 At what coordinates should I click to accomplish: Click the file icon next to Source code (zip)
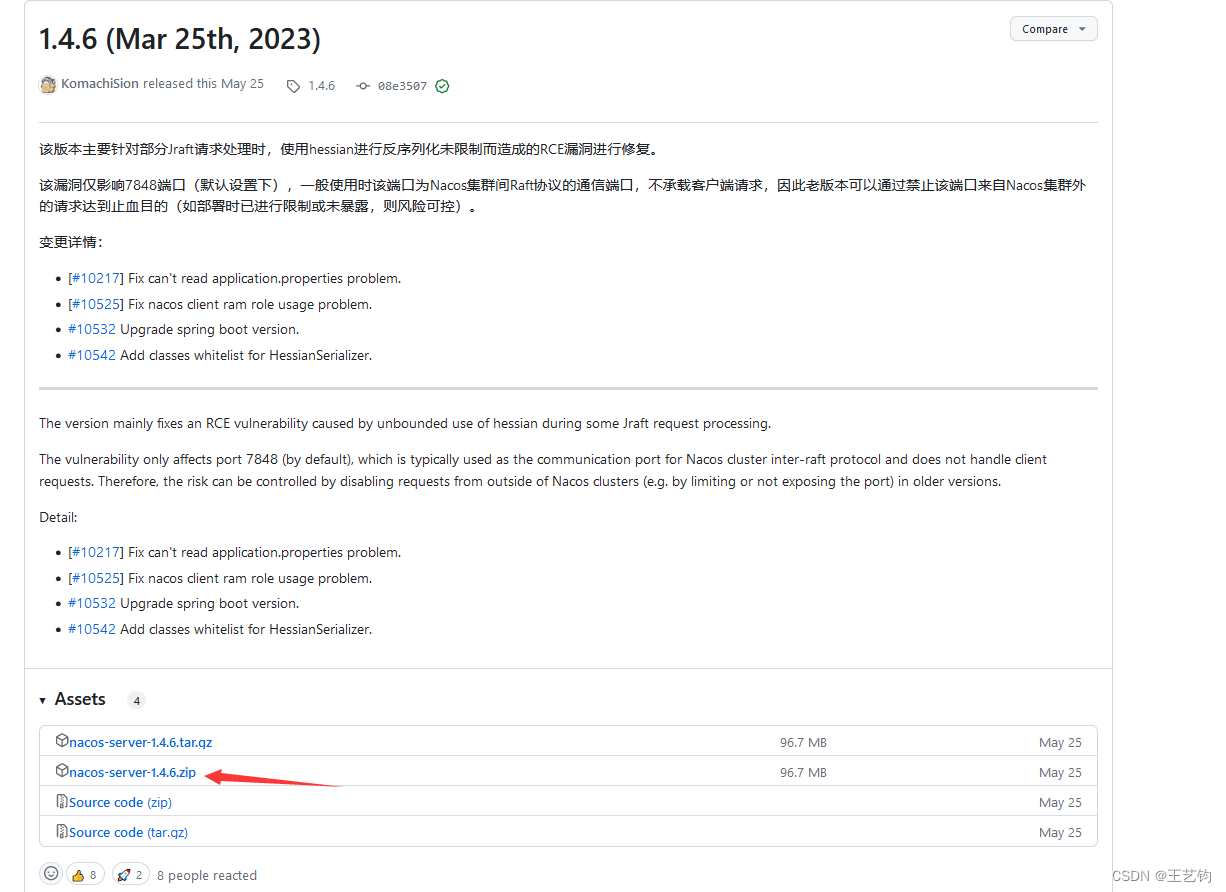pyautogui.click(x=62, y=801)
